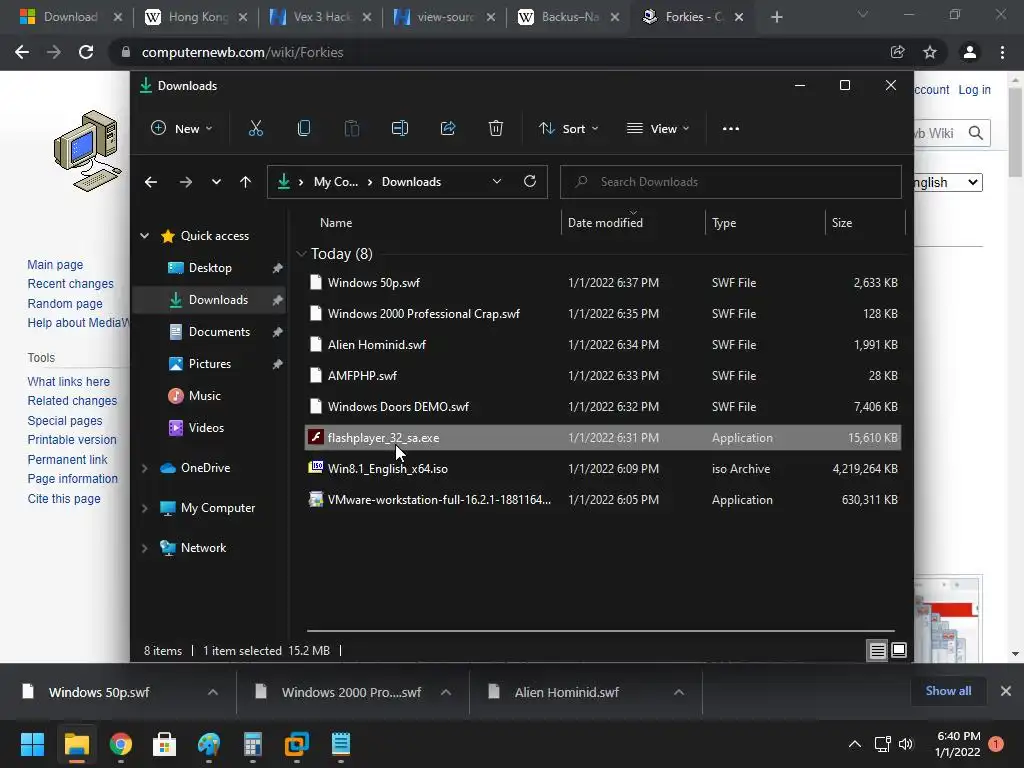Click the Win8.1 ISO file icon
Screen dimensions: 1024x768
coord(316,468)
